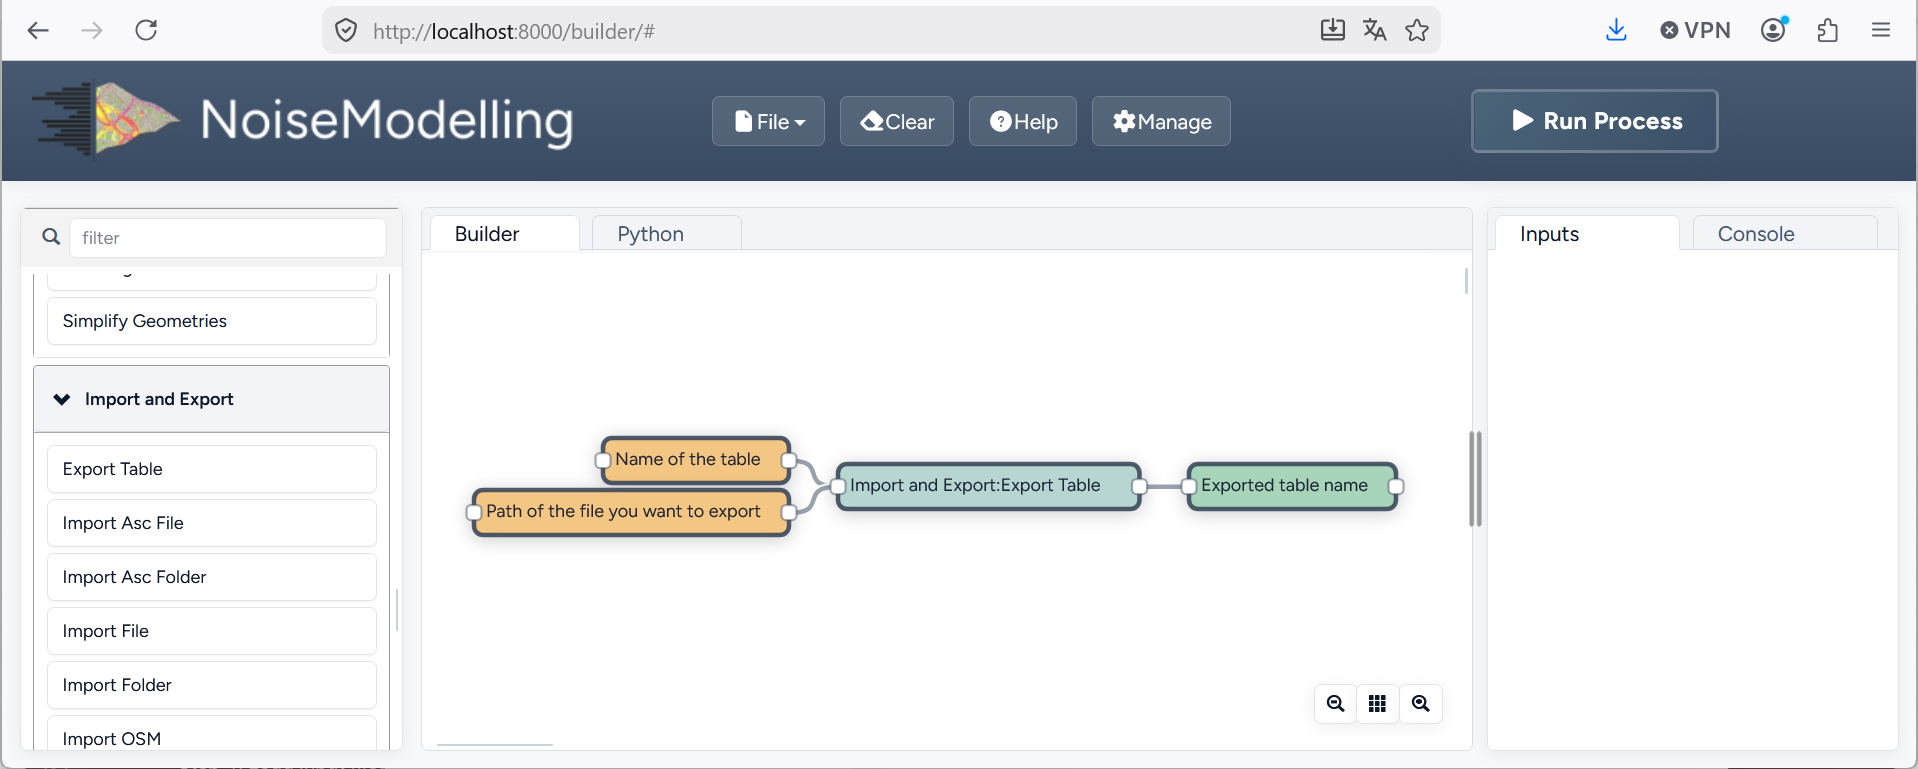Click the NoiseModelling logo

pyautogui.click(x=302, y=120)
